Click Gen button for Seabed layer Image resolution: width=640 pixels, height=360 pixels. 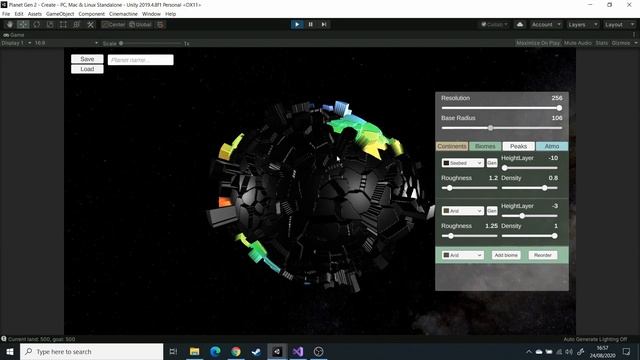[x=492, y=163]
